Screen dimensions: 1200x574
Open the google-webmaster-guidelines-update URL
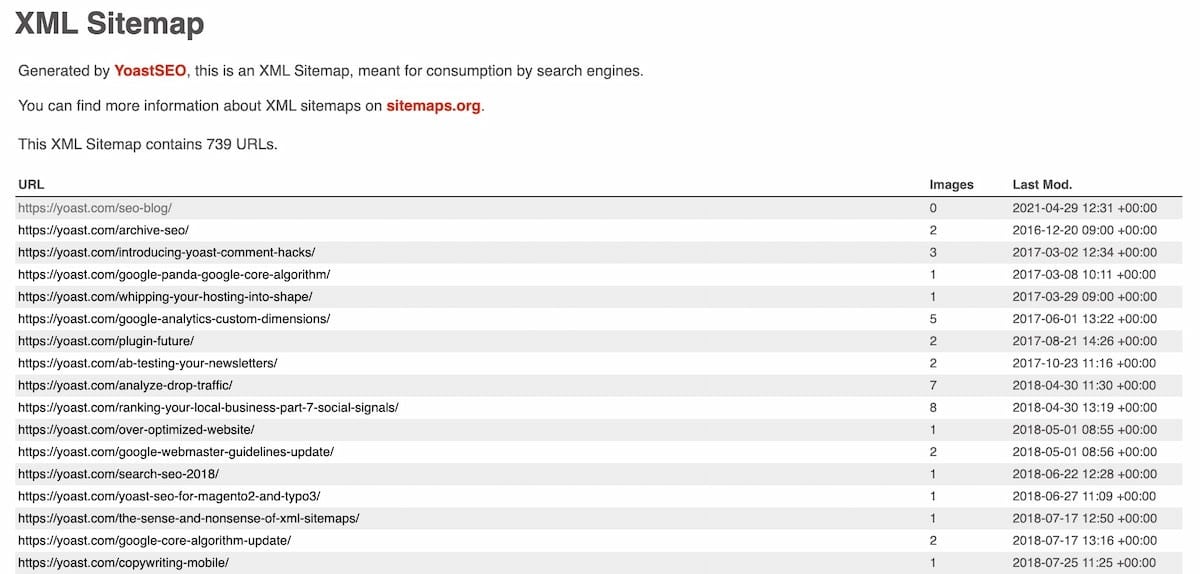pos(176,452)
